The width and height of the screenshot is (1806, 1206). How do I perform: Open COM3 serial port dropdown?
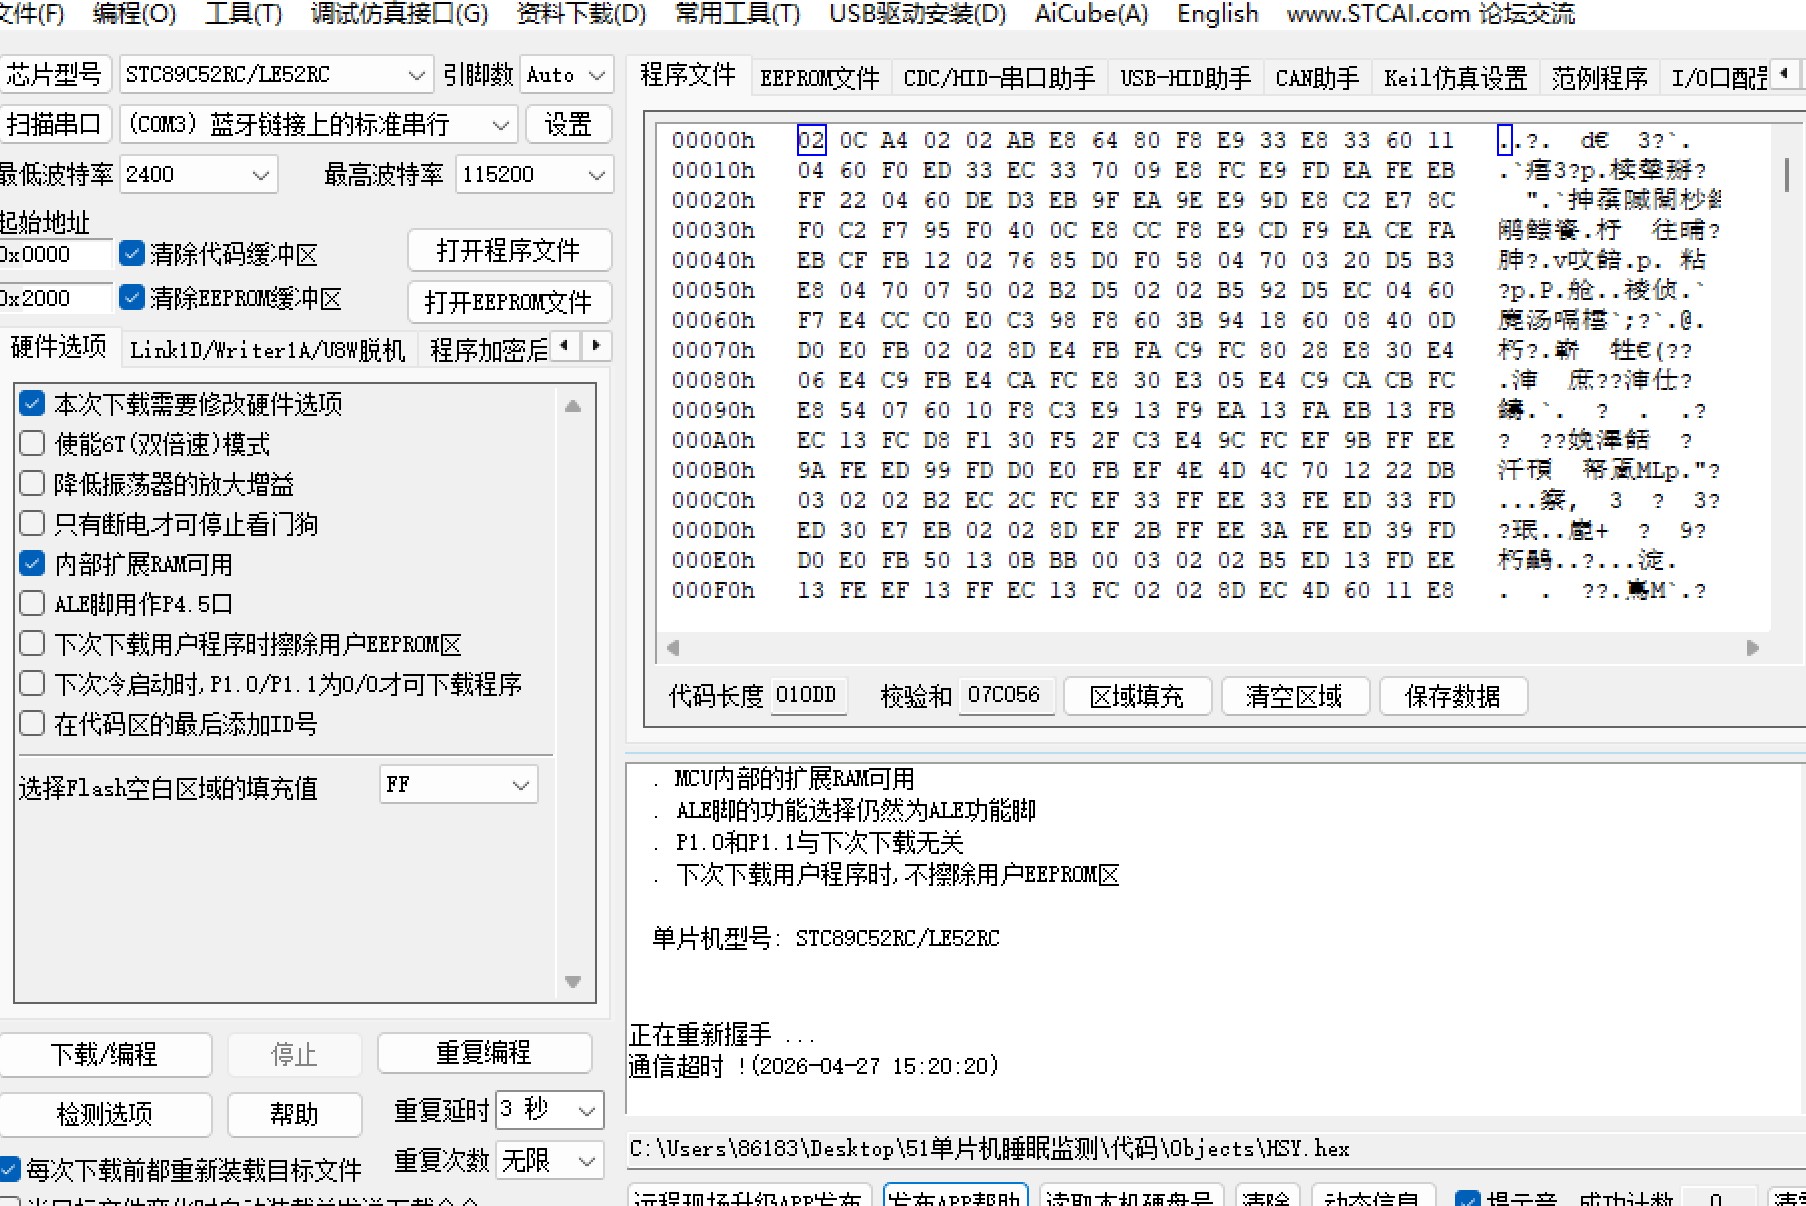[318, 124]
